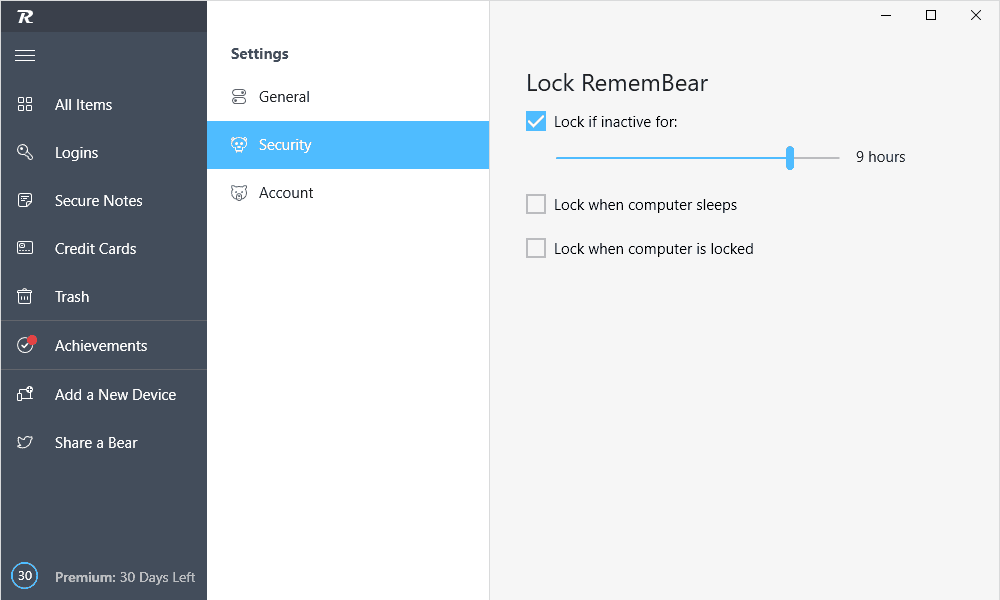
Task: Open Logins via the key icon
Action: click(x=25, y=152)
